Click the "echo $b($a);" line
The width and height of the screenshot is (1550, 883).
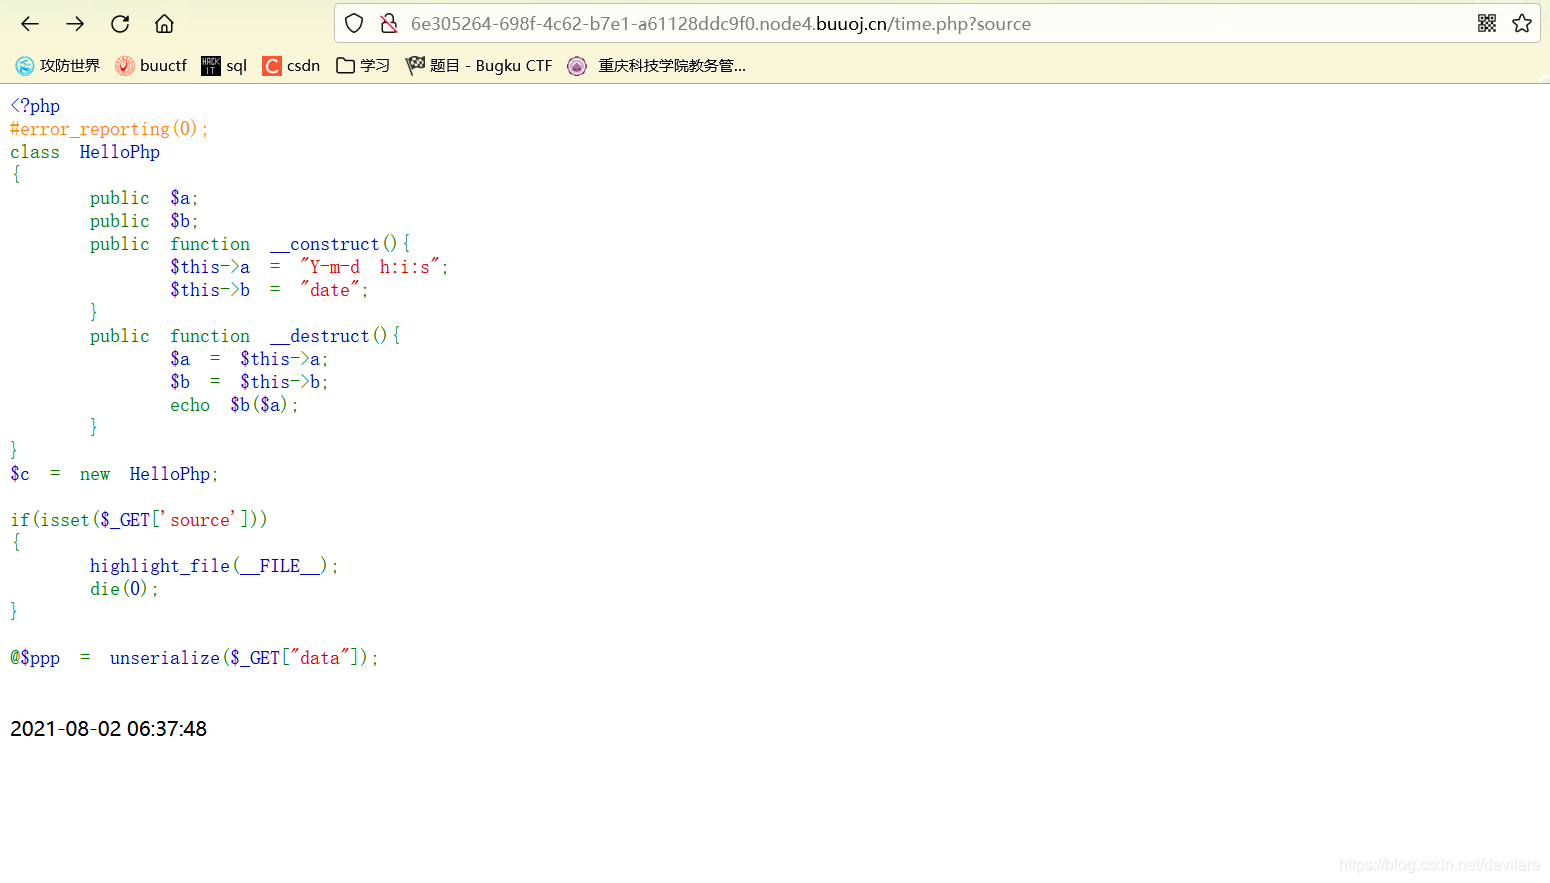234,405
